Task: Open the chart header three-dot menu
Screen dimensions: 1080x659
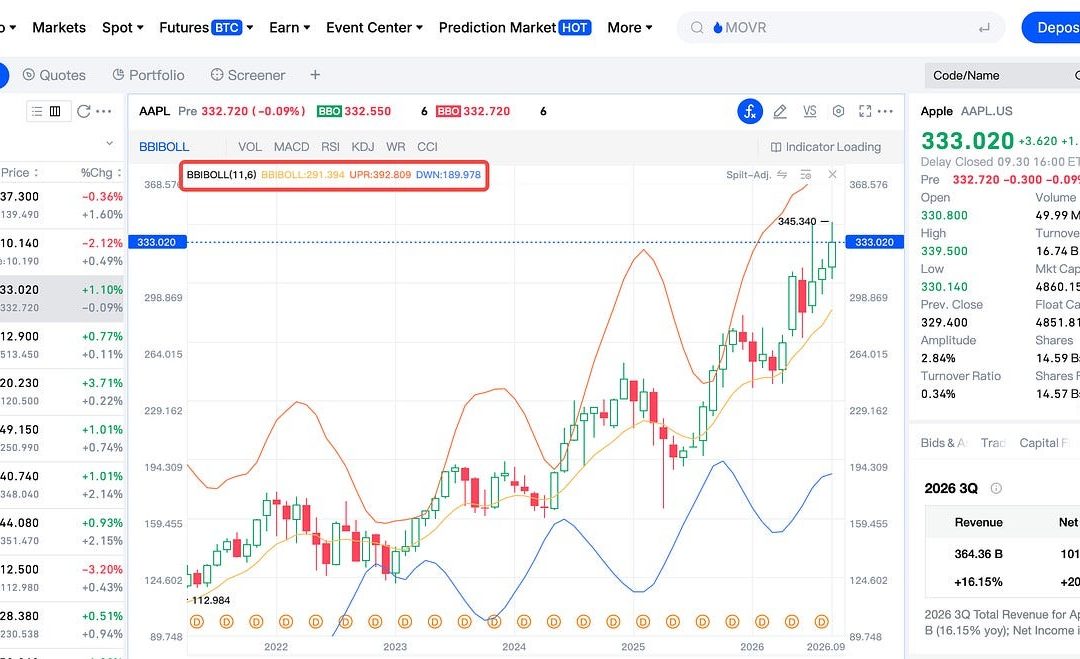Action: (x=886, y=111)
